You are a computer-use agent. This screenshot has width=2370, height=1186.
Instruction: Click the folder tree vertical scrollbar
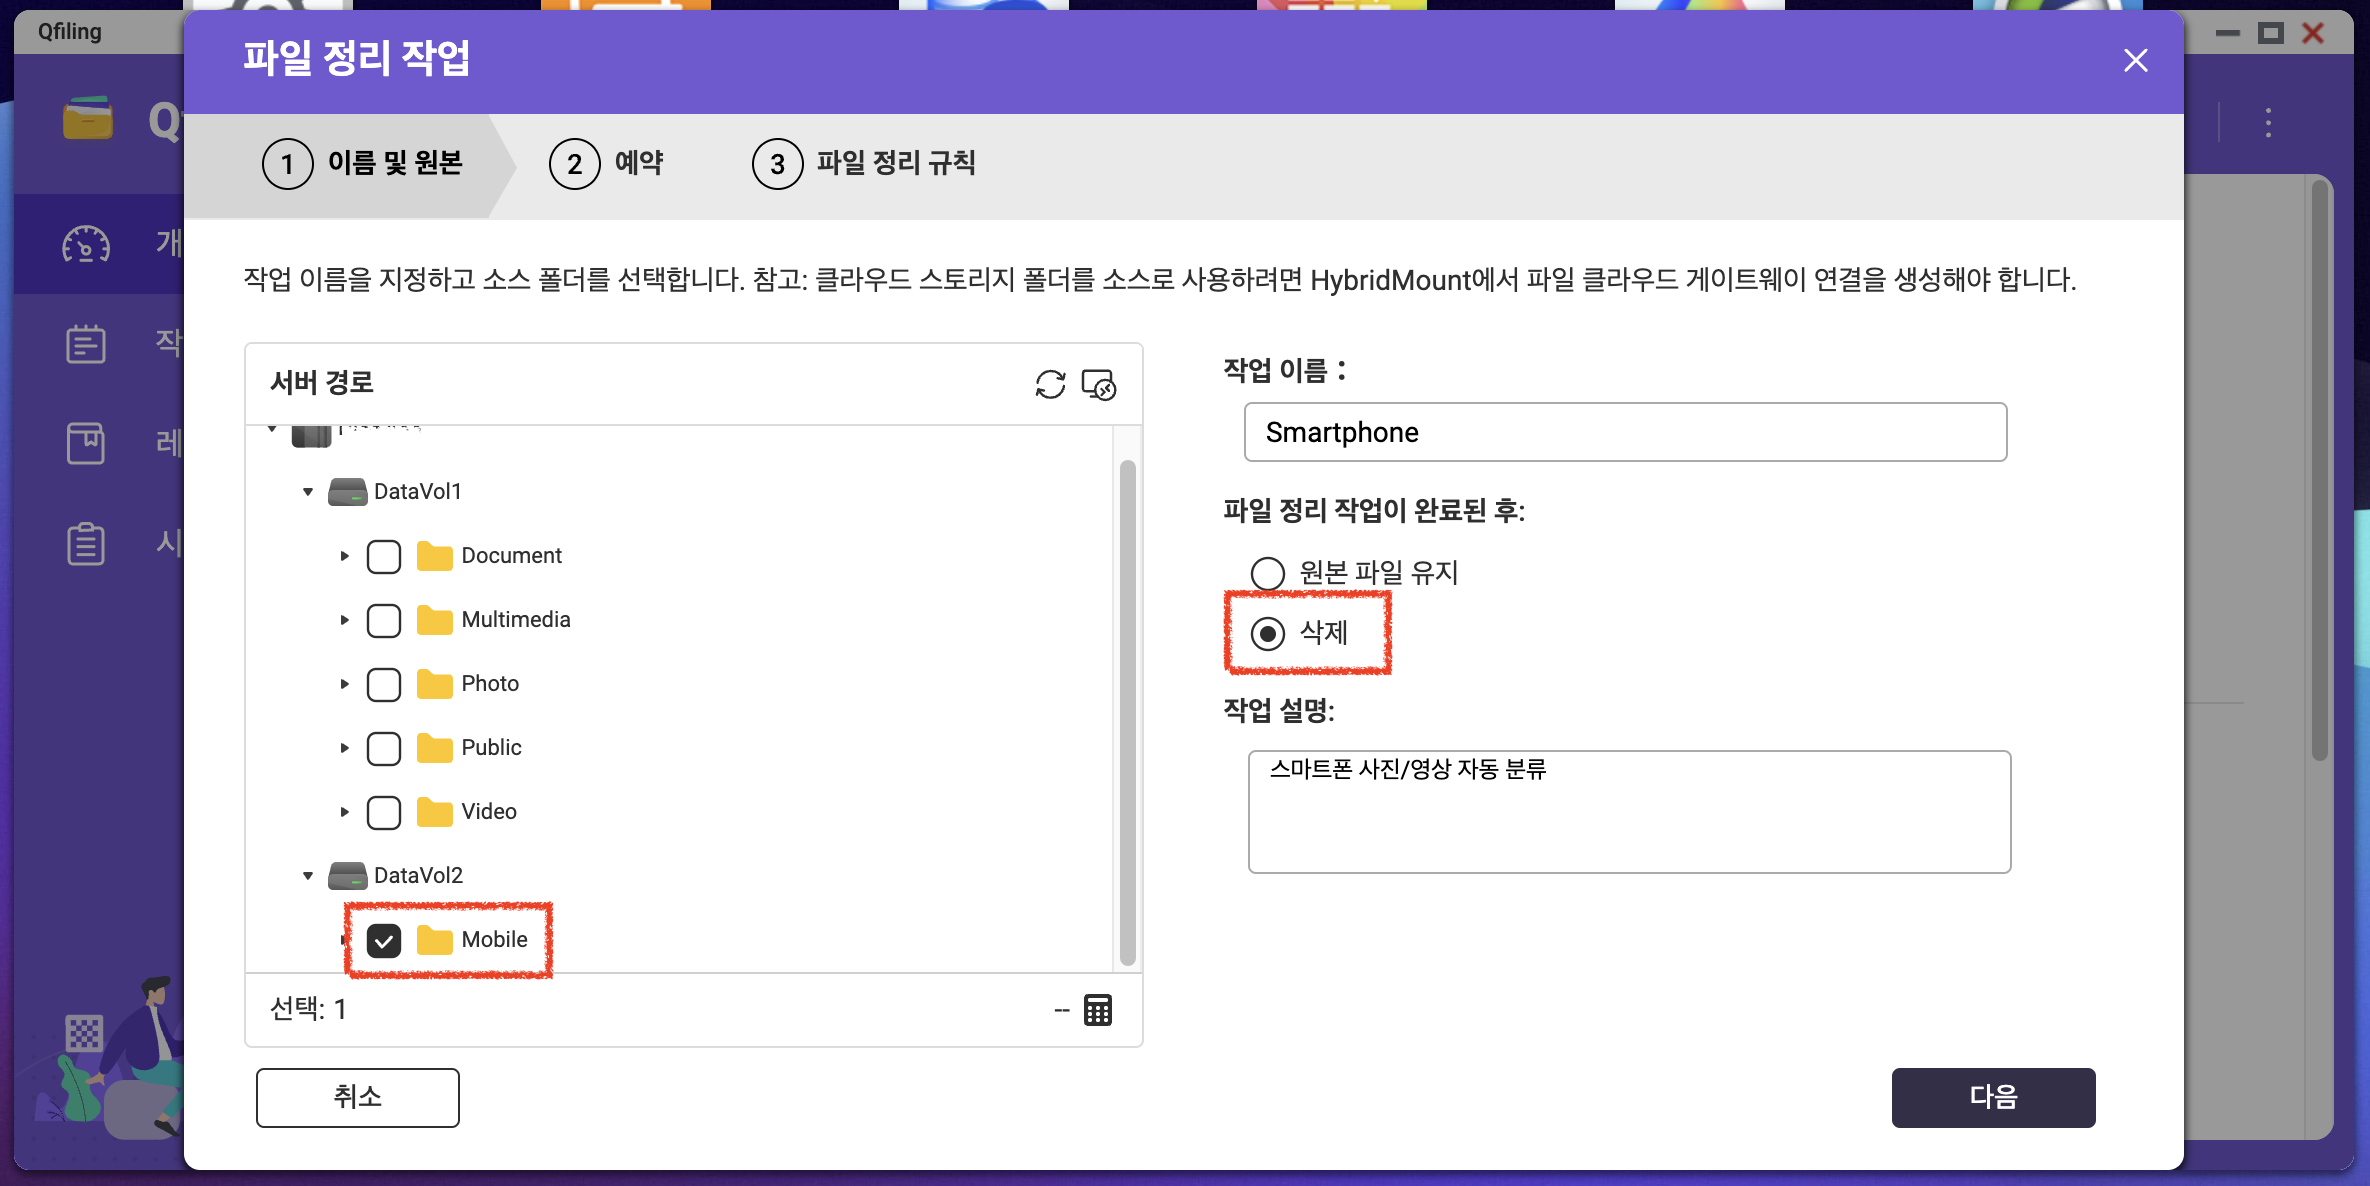(1128, 712)
